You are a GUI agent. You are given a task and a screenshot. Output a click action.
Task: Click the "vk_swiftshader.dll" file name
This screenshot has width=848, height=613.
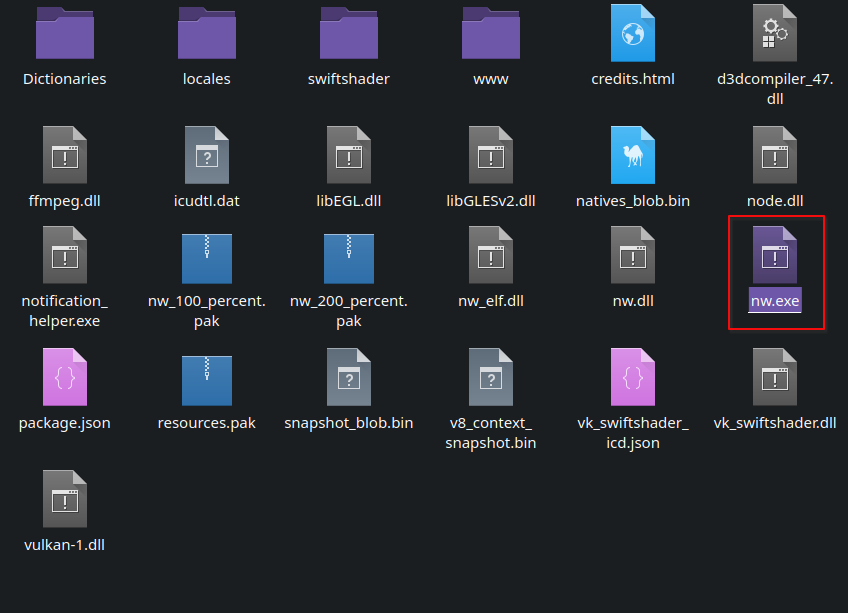[775, 423]
